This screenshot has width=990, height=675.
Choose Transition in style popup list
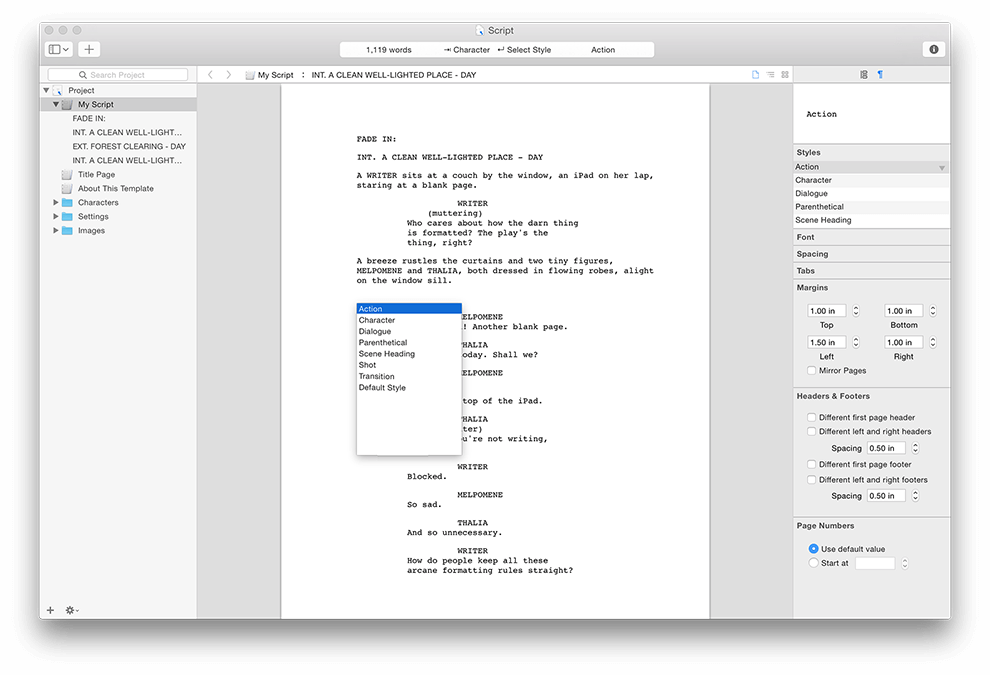409,376
